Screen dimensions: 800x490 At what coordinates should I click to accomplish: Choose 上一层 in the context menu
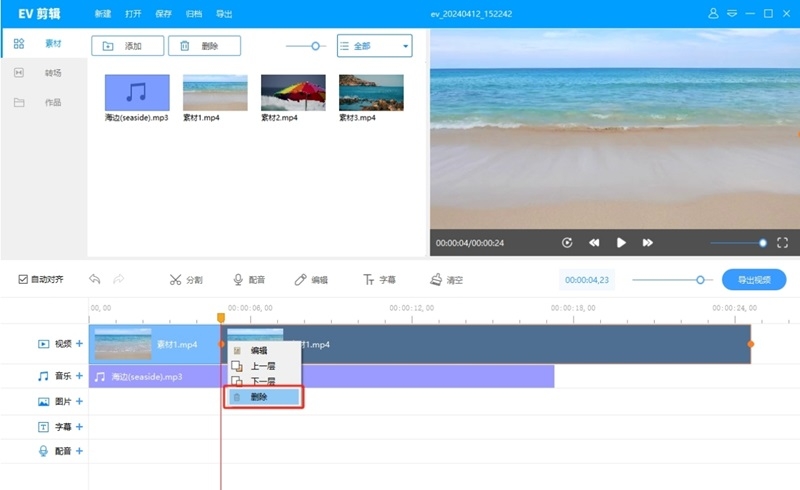click(x=262, y=366)
